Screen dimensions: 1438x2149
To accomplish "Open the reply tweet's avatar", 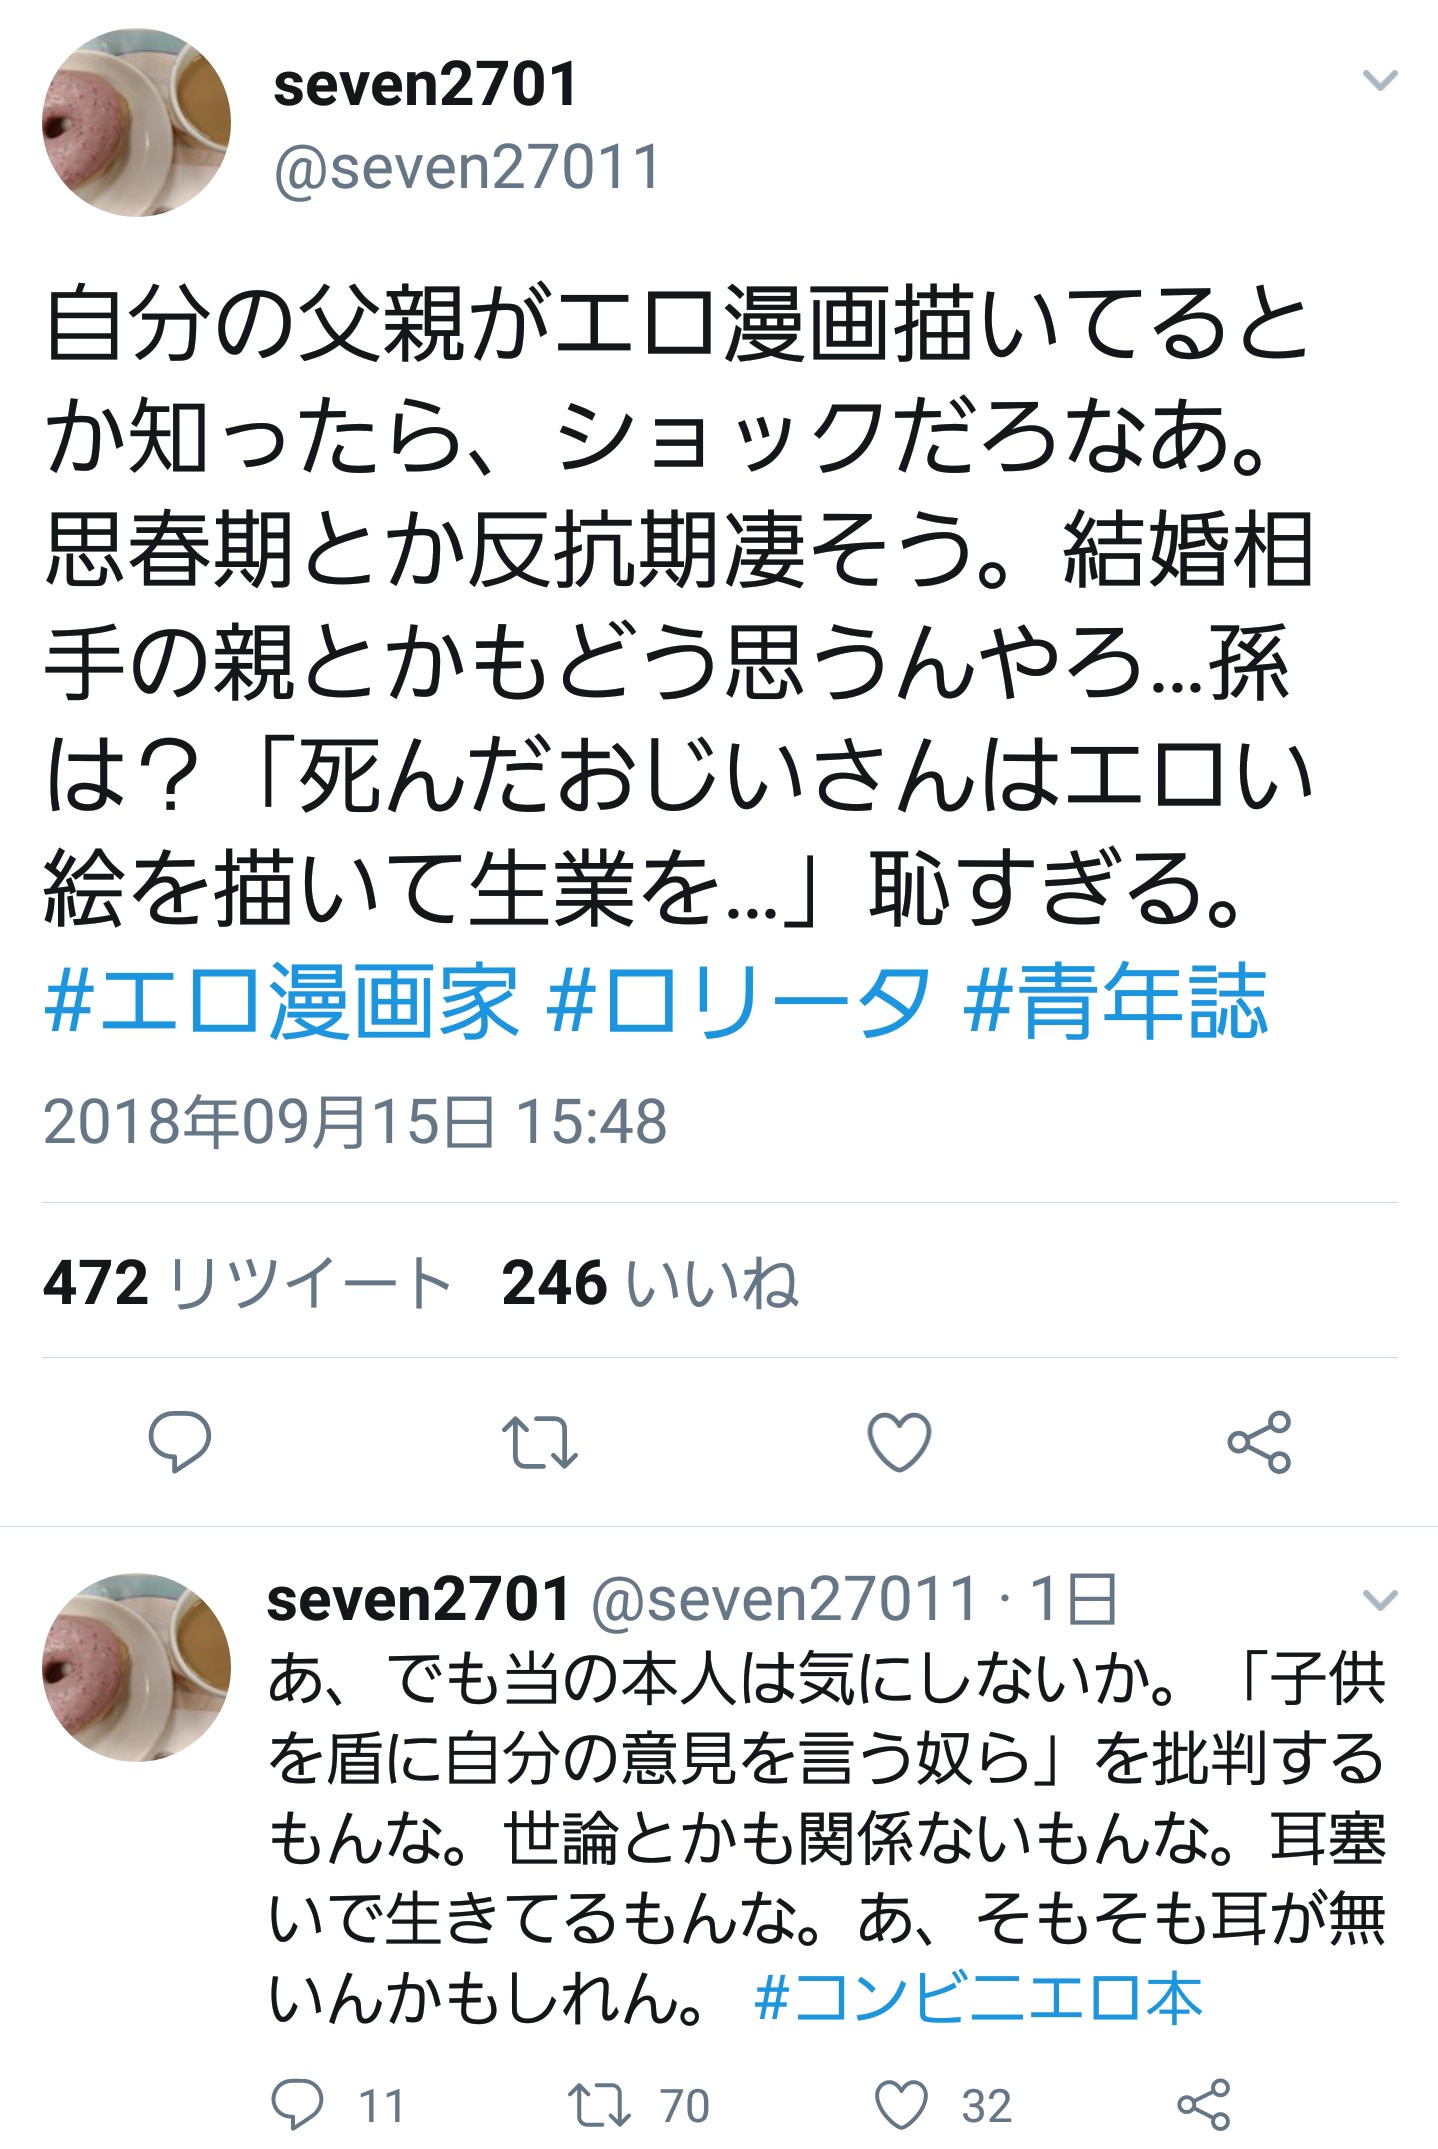I will pyautogui.click(x=136, y=1667).
